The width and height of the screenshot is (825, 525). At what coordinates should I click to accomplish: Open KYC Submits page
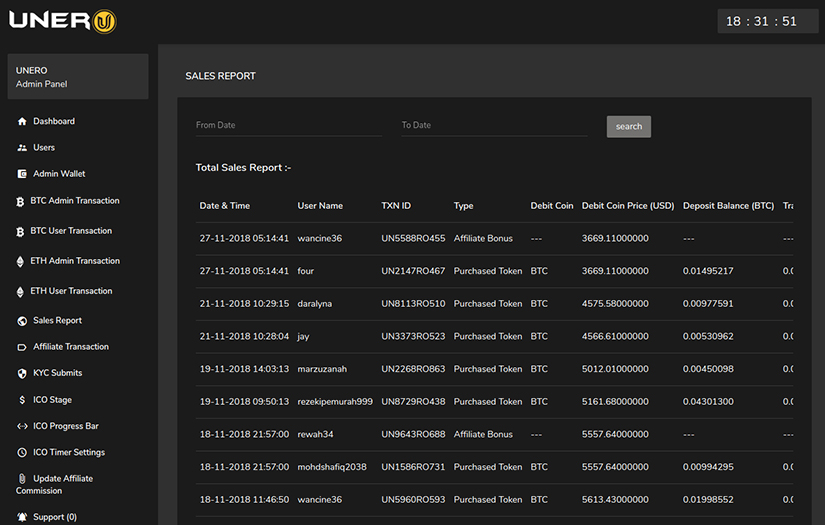pos(58,373)
